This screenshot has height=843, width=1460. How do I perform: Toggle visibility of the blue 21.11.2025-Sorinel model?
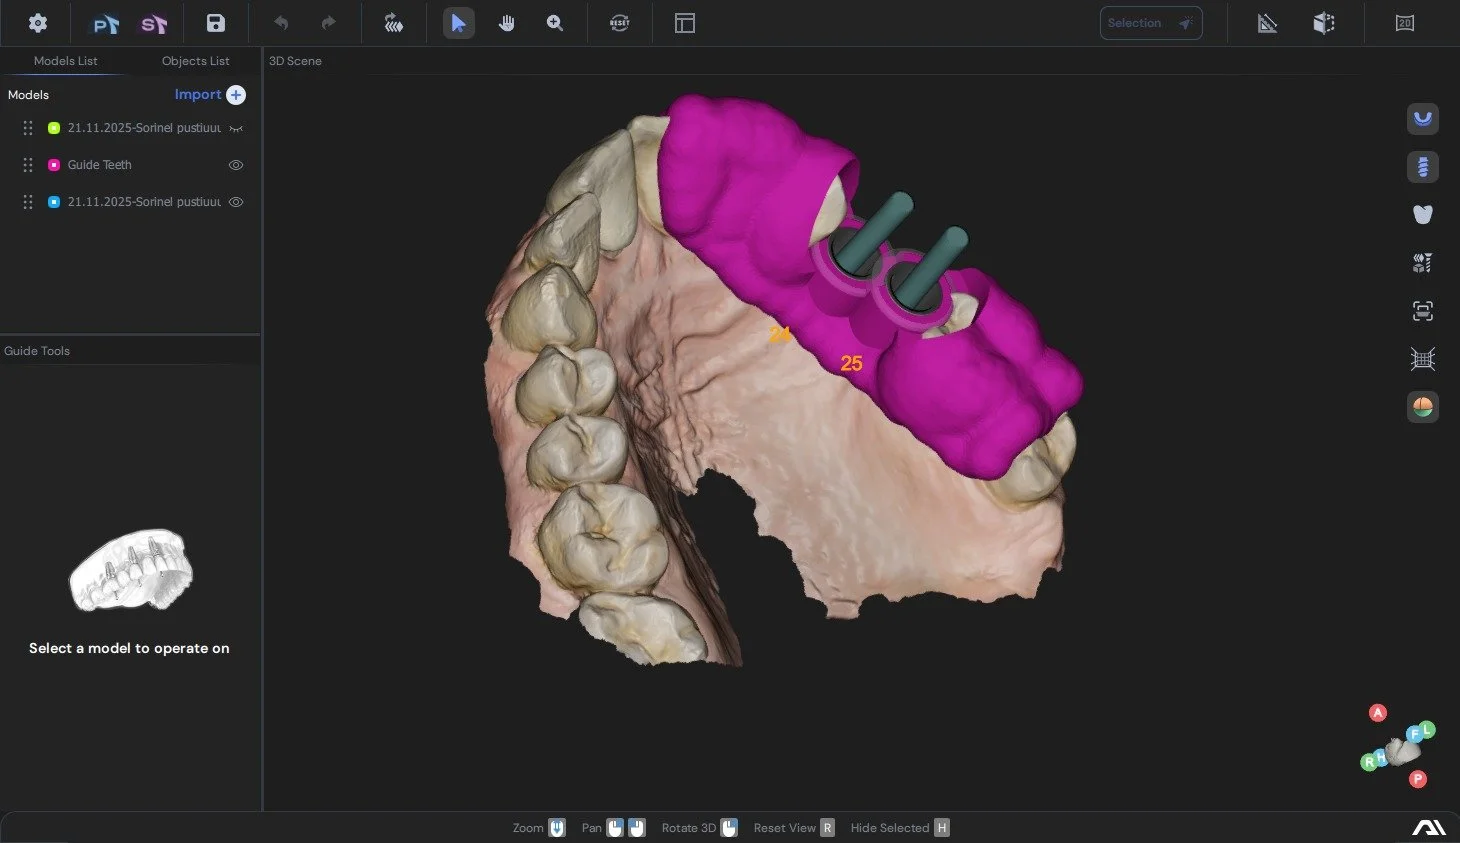[x=236, y=201]
